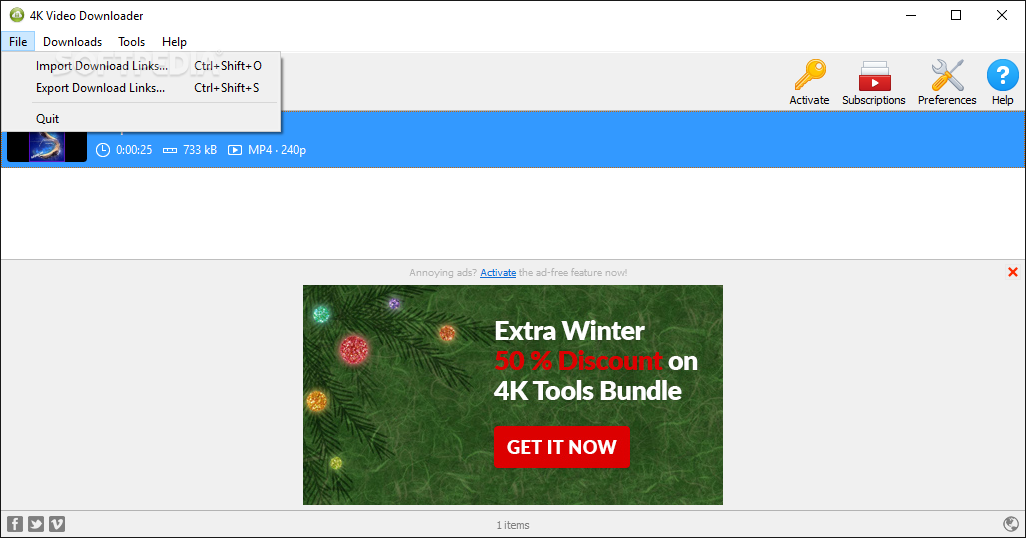Select the downloaded video thumbnail
Viewport: 1026px width, 538px height.
[47, 146]
